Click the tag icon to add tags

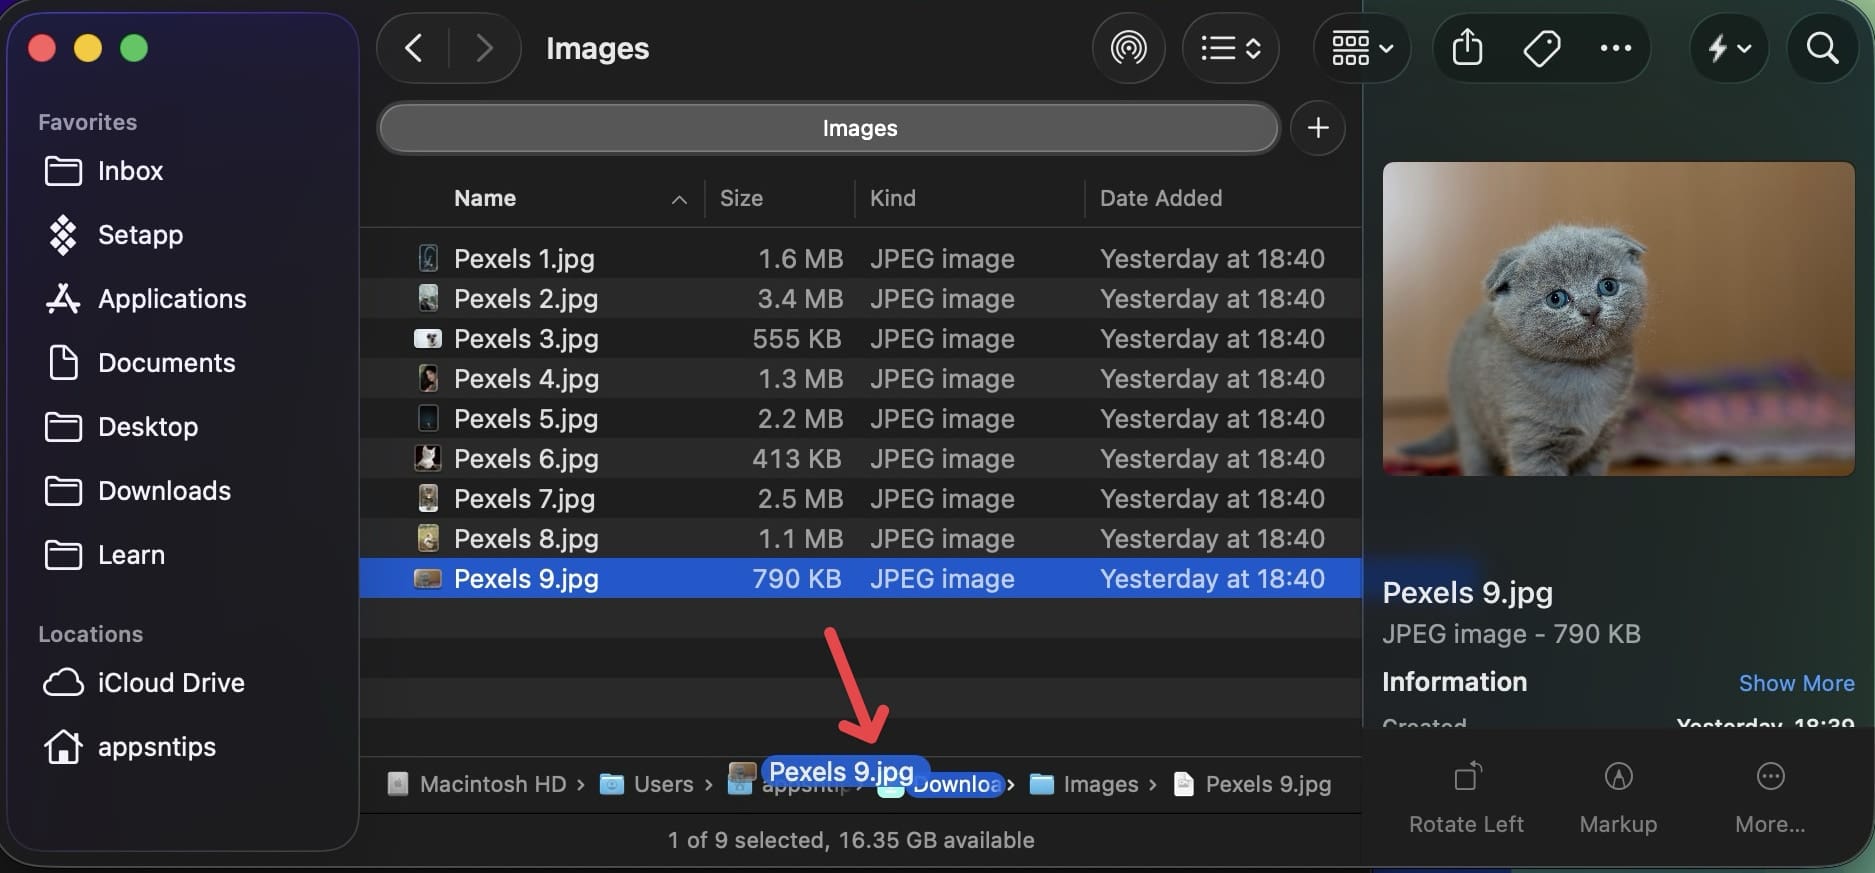(1541, 48)
